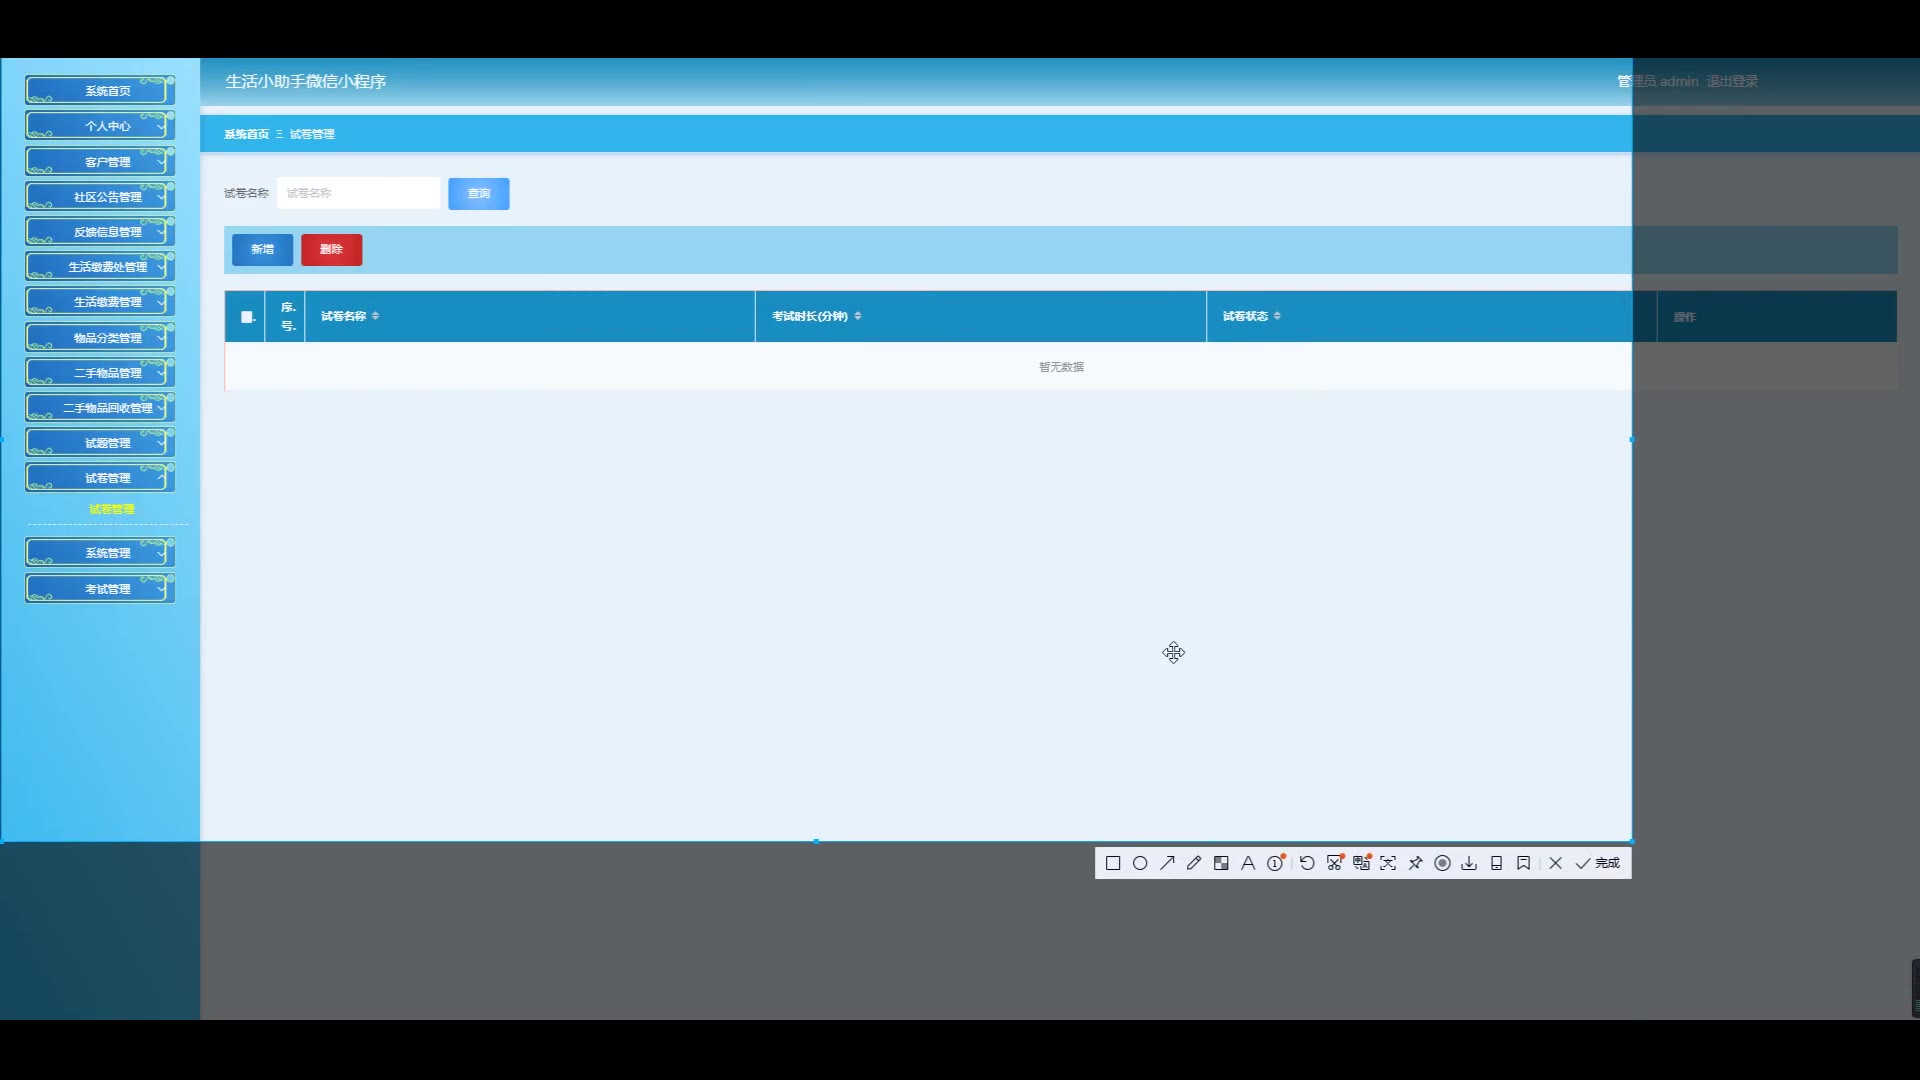Click the 查询 search button

tap(479, 193)
